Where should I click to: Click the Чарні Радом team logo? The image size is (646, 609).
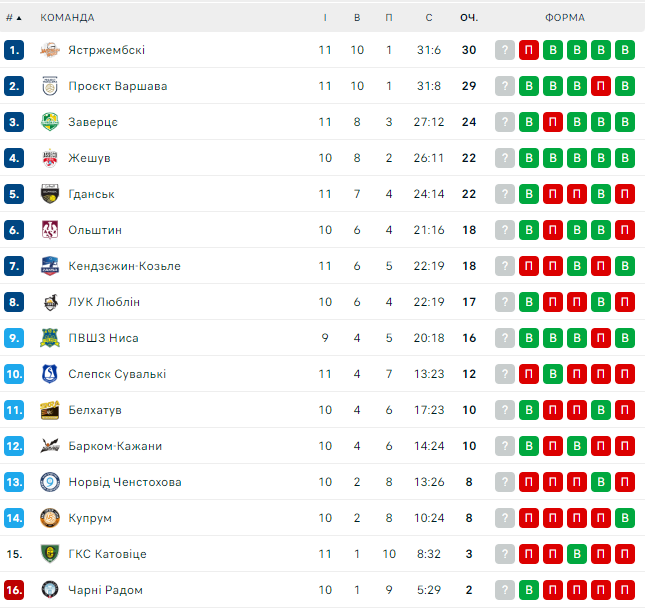[50, 590]
